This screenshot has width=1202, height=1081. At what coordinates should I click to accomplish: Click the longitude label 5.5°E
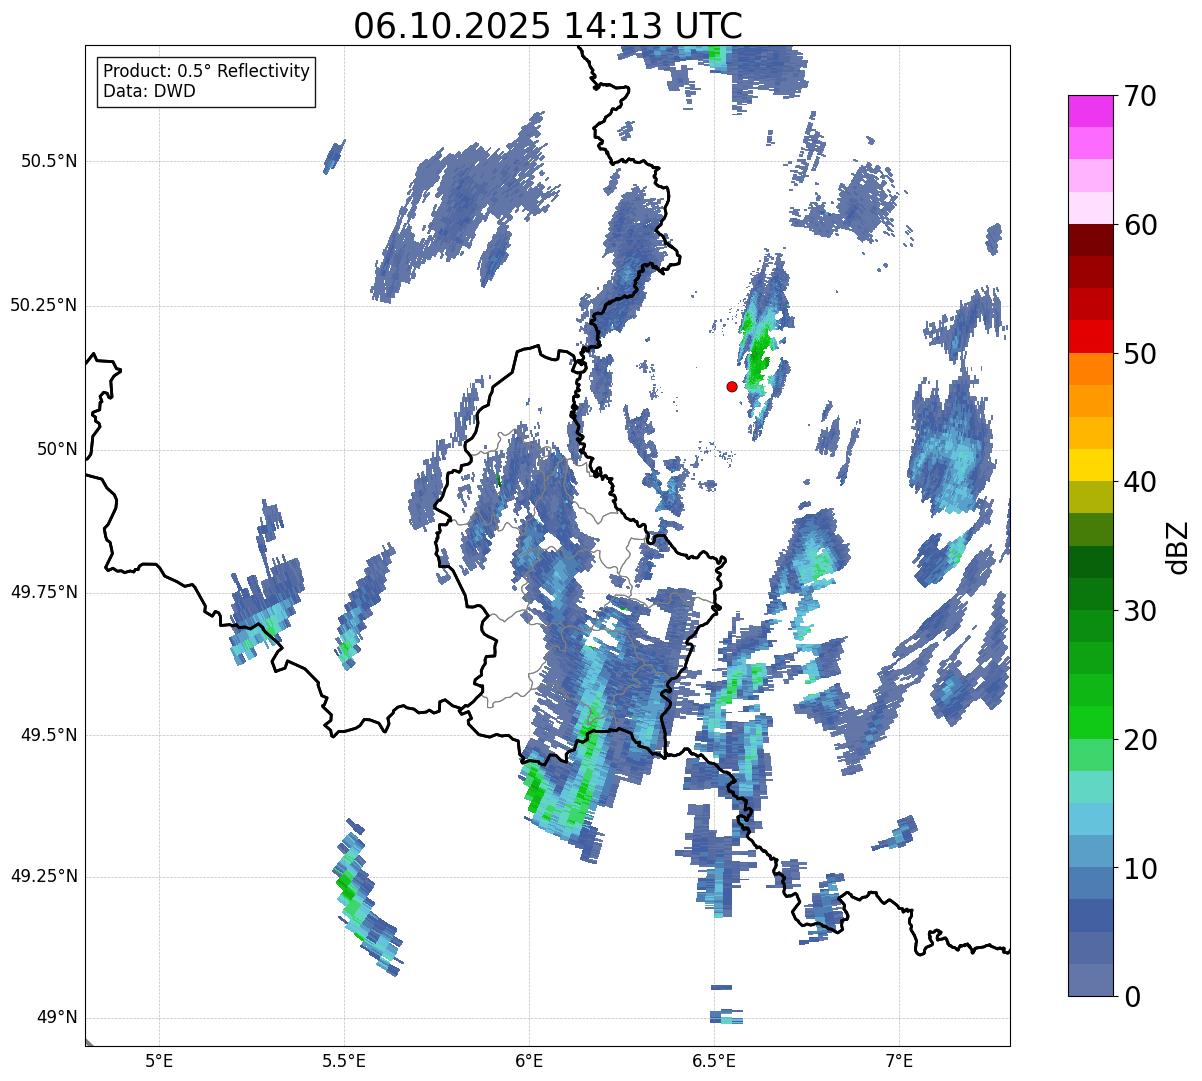pos(344,1060)
